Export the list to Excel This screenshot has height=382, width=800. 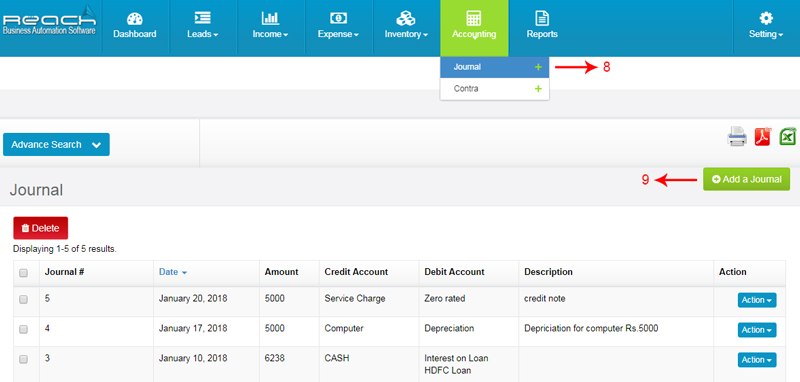click(788, 137)
